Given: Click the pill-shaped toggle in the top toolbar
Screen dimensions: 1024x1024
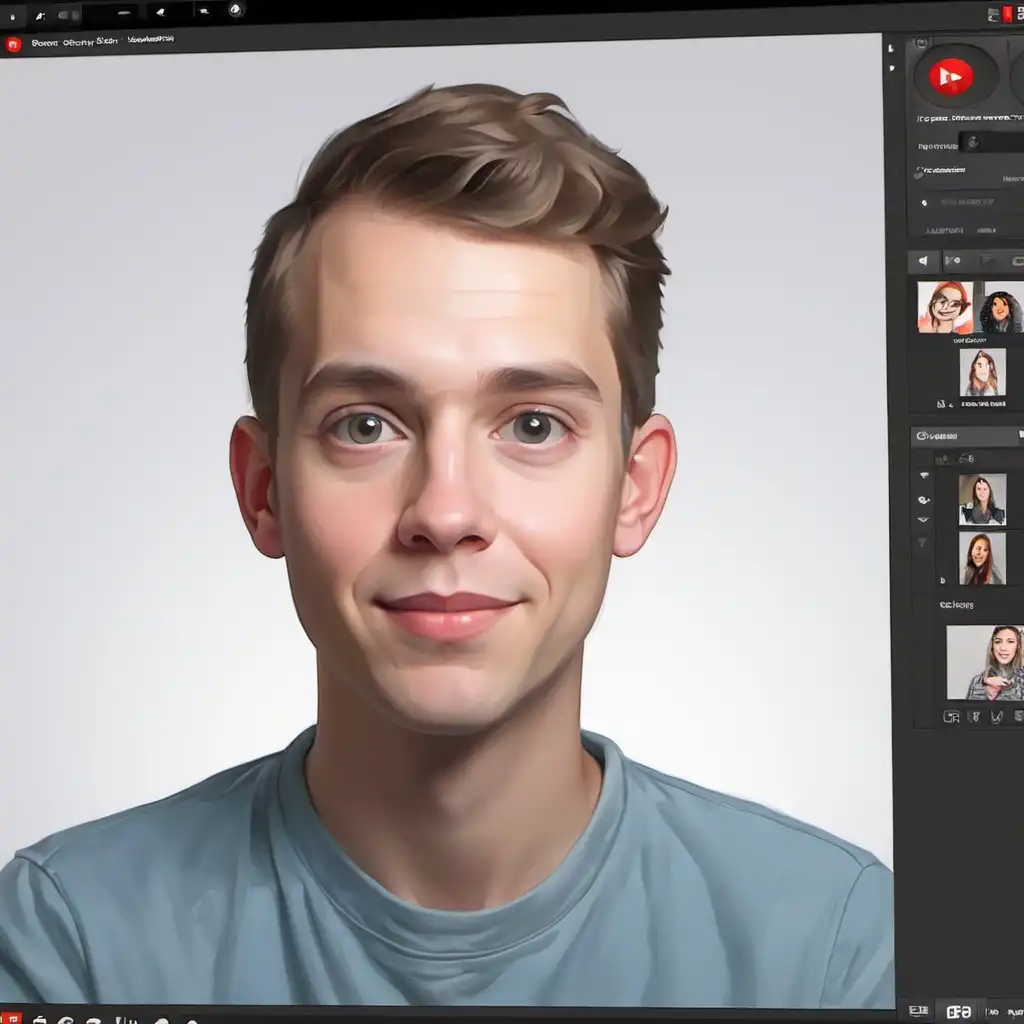Looking at the screenshot, I should tap(68, 15).
